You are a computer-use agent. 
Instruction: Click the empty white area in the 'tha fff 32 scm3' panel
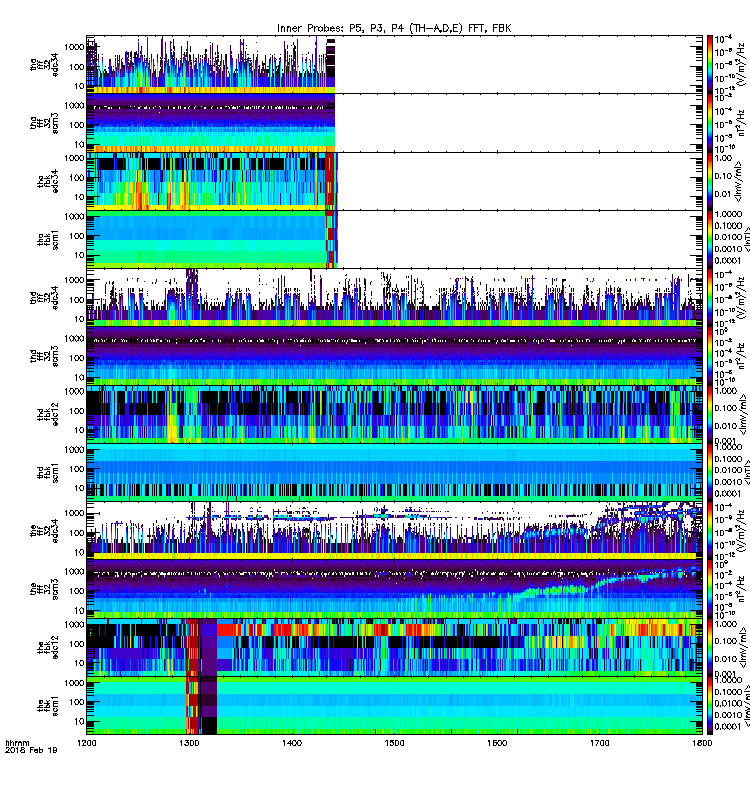(518, 123)
